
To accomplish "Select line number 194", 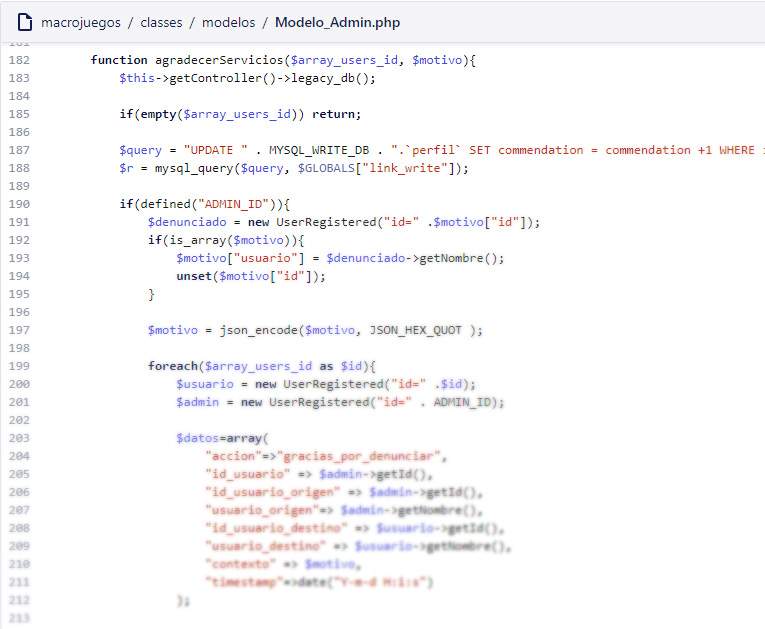I will tap(19, 276).
